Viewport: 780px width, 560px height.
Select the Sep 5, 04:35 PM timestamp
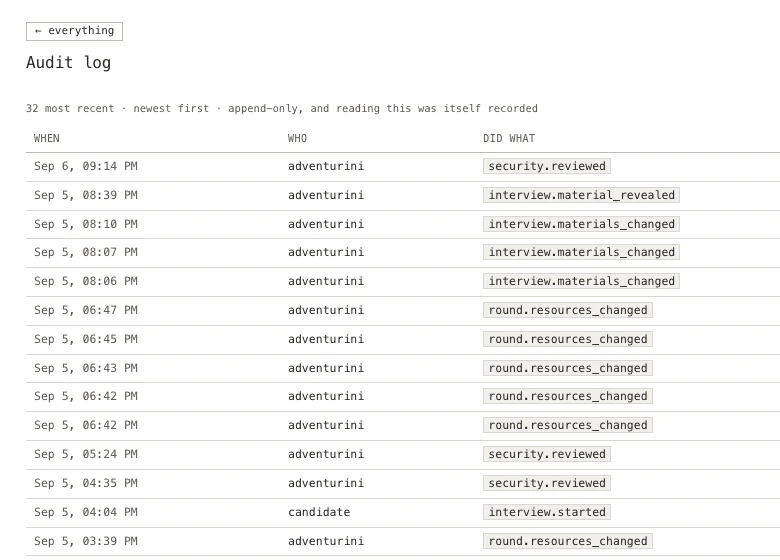[x=86, y=483]
